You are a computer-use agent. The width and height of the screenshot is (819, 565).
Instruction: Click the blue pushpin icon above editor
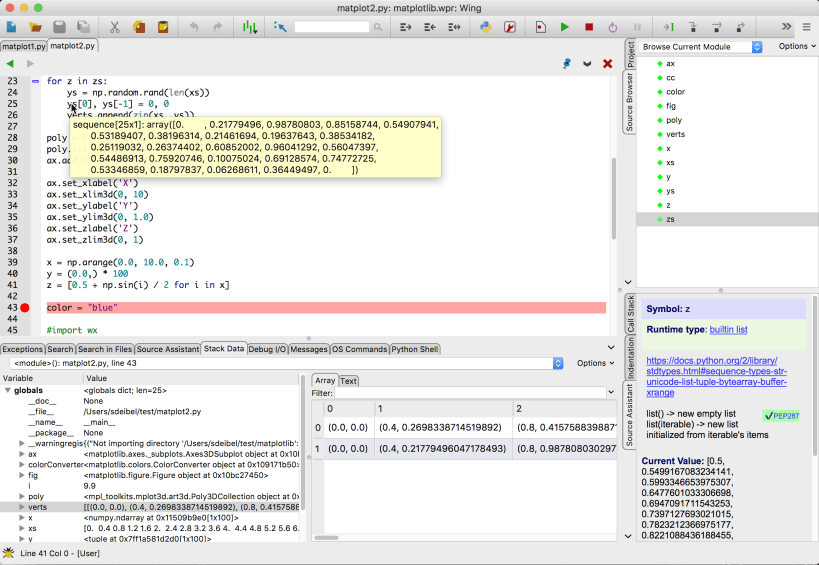coord(567,64)
